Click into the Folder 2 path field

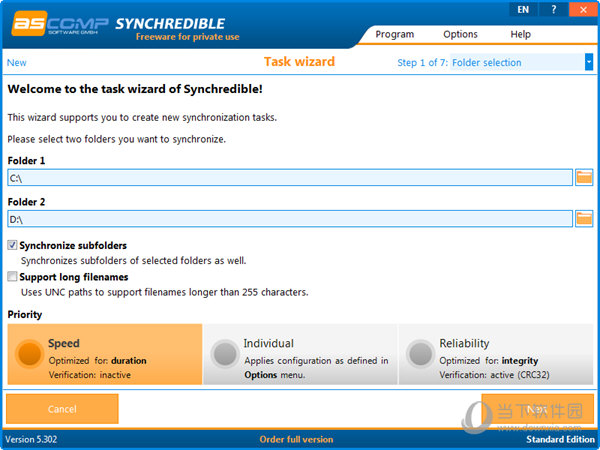coord(290,218)
